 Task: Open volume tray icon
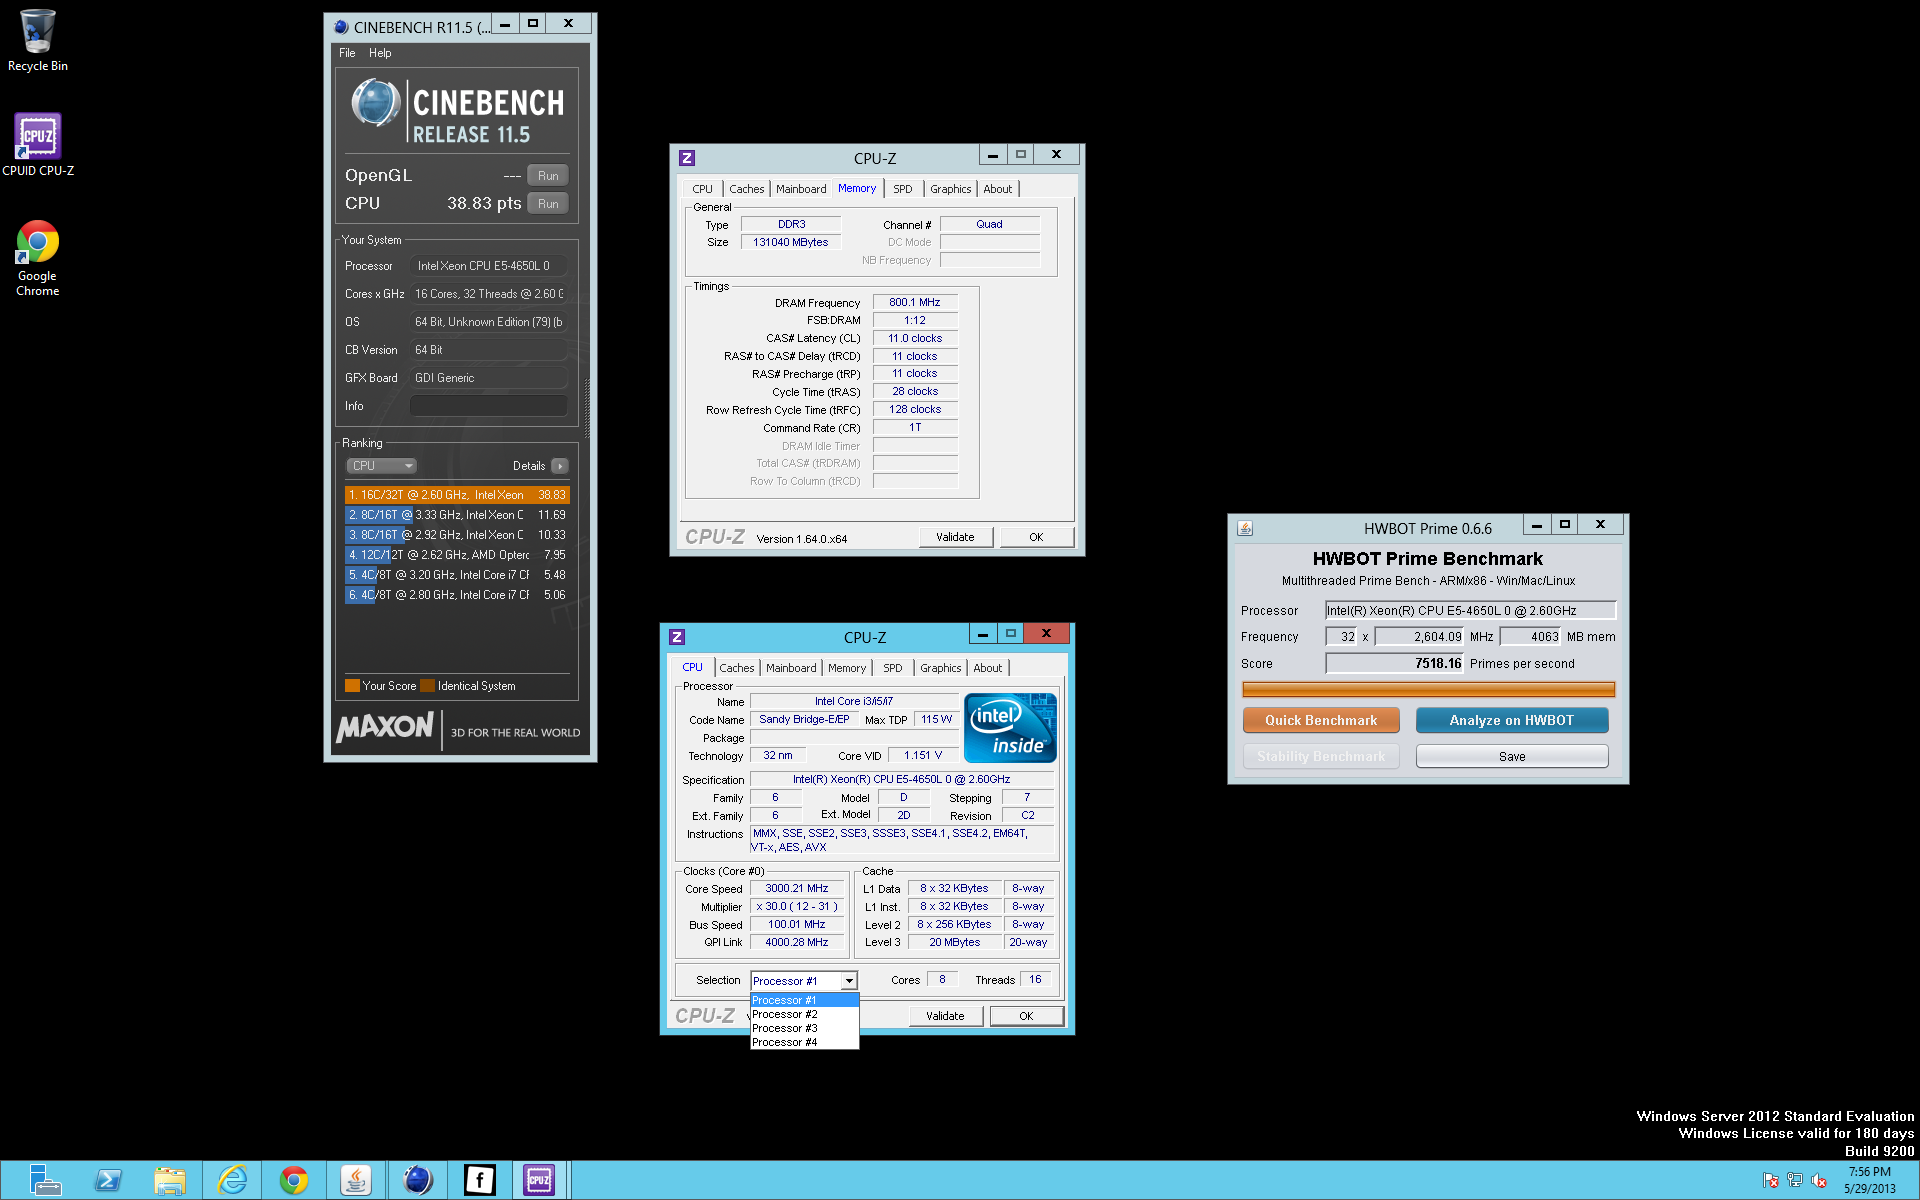[1819, 1180]
